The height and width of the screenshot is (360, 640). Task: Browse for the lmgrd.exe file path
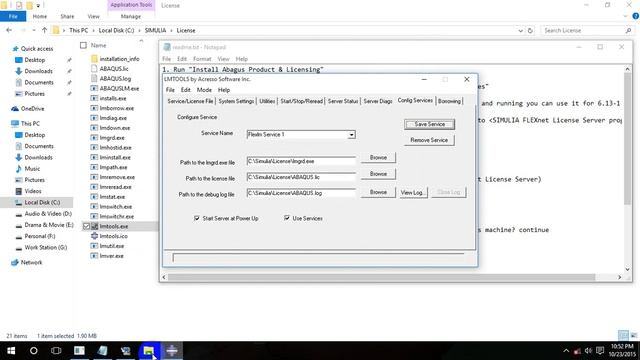click(x=378, y=158)
